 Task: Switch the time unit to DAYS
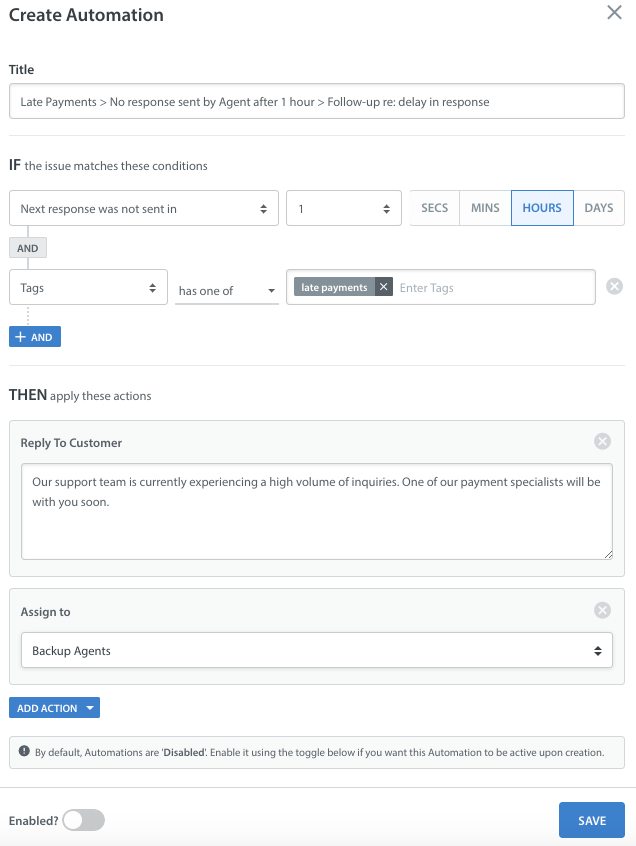[599, 208]
